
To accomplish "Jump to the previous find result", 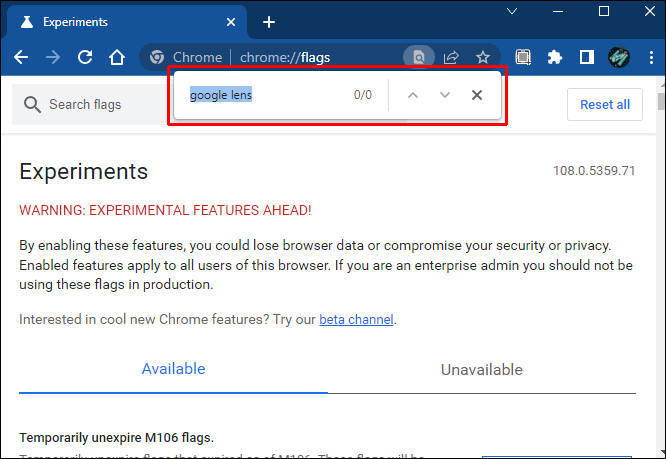I will pos(413,95).
